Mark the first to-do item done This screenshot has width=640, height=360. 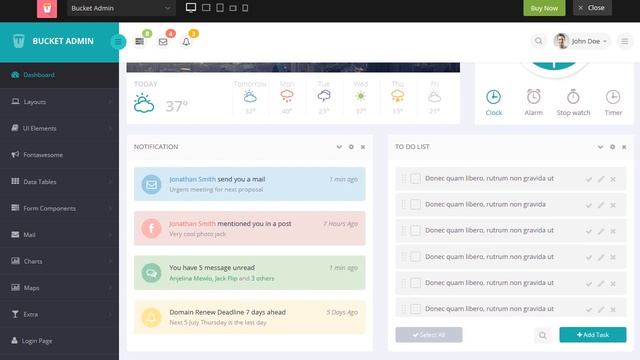tap(589, 179)
